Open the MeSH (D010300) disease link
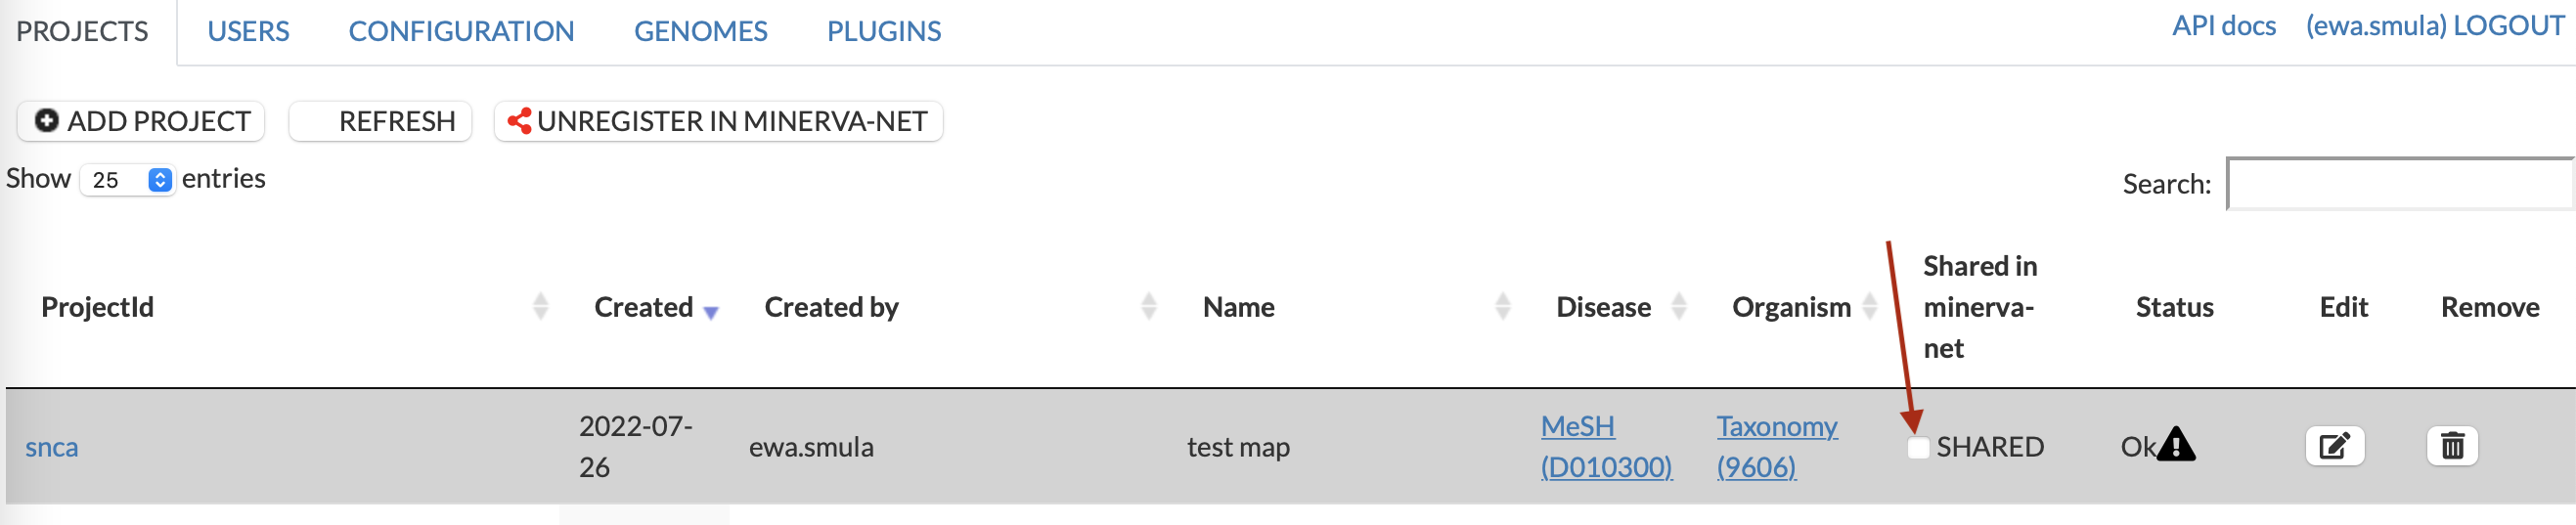 tap(1605, 446)
